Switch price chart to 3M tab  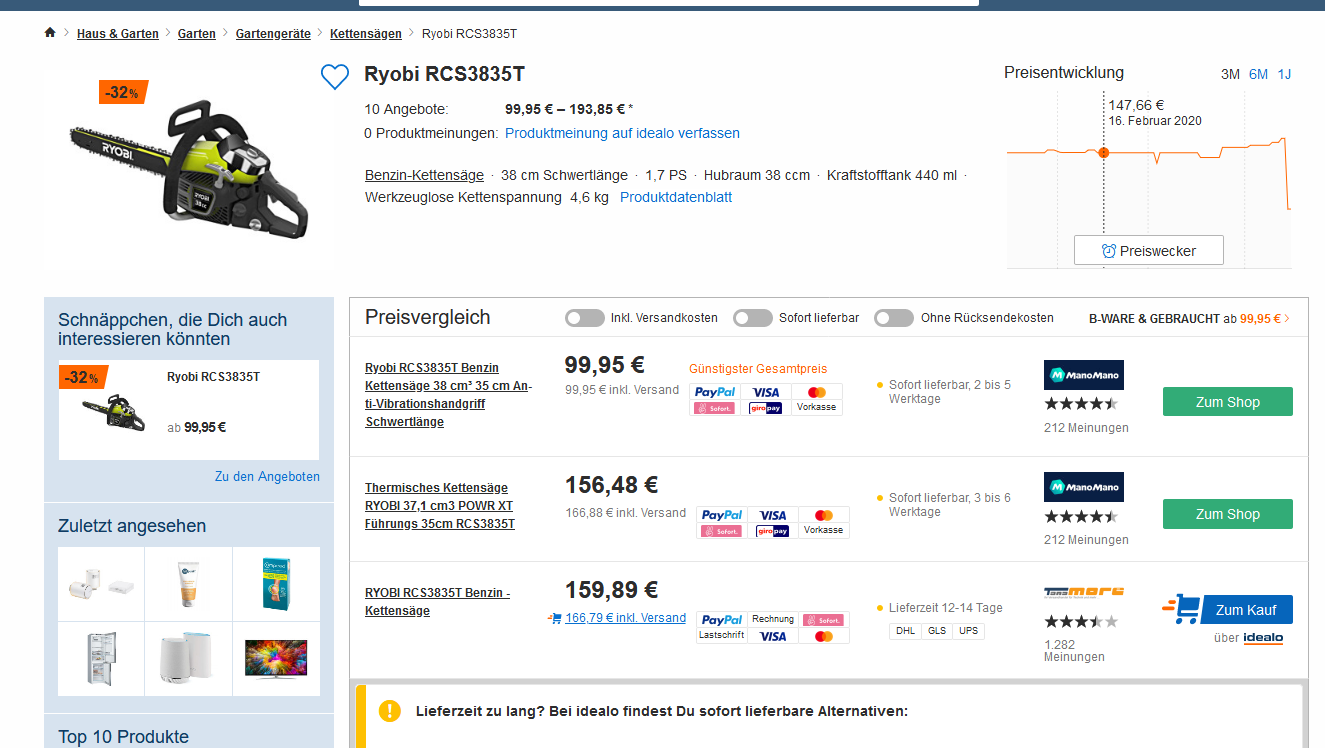point(1230,74)
